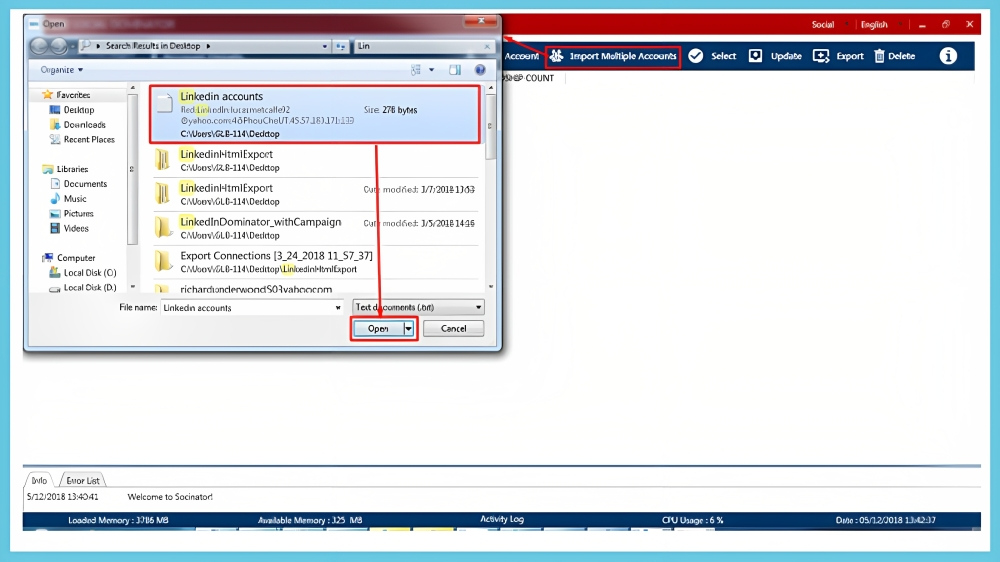Image resolution: width=1000 pixels, height=562 pixels.
Task: Select Local Disk (C:) drive
Action: pyautogui.click(x=83, y=272)
